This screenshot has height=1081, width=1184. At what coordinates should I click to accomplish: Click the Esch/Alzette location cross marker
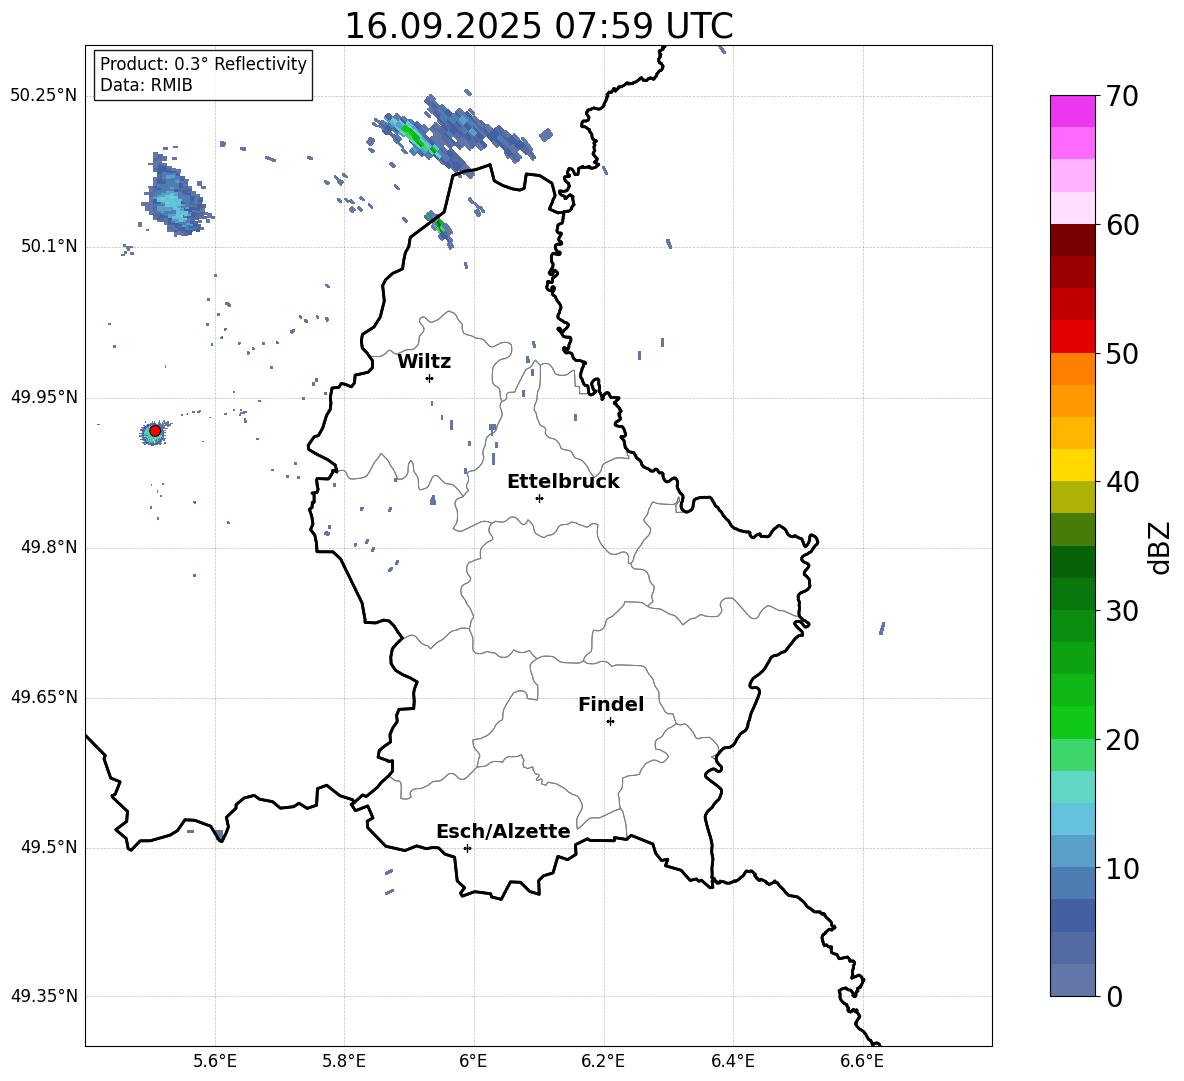467,848
